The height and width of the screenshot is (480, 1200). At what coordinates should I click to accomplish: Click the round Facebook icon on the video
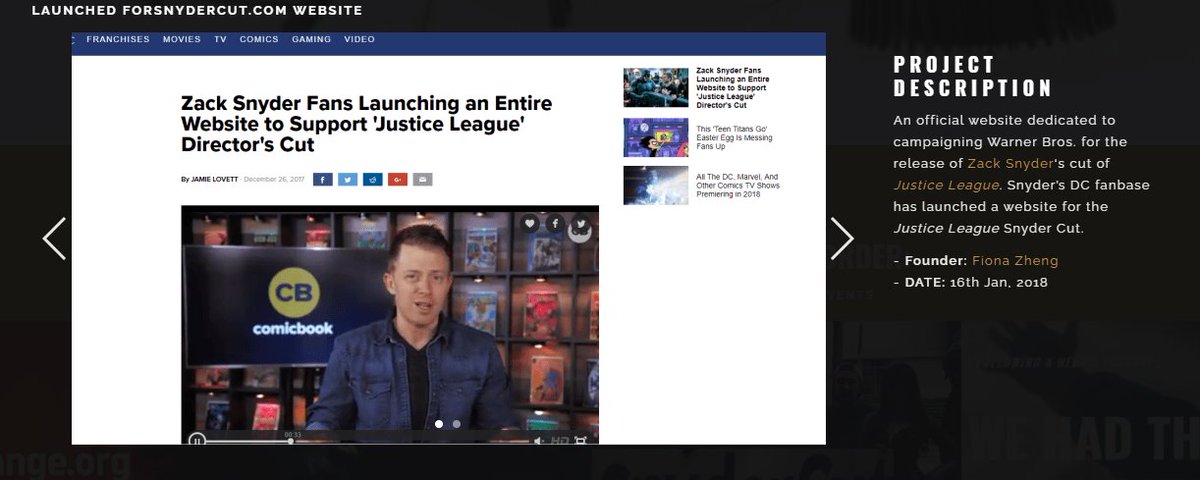coord(555,224)
